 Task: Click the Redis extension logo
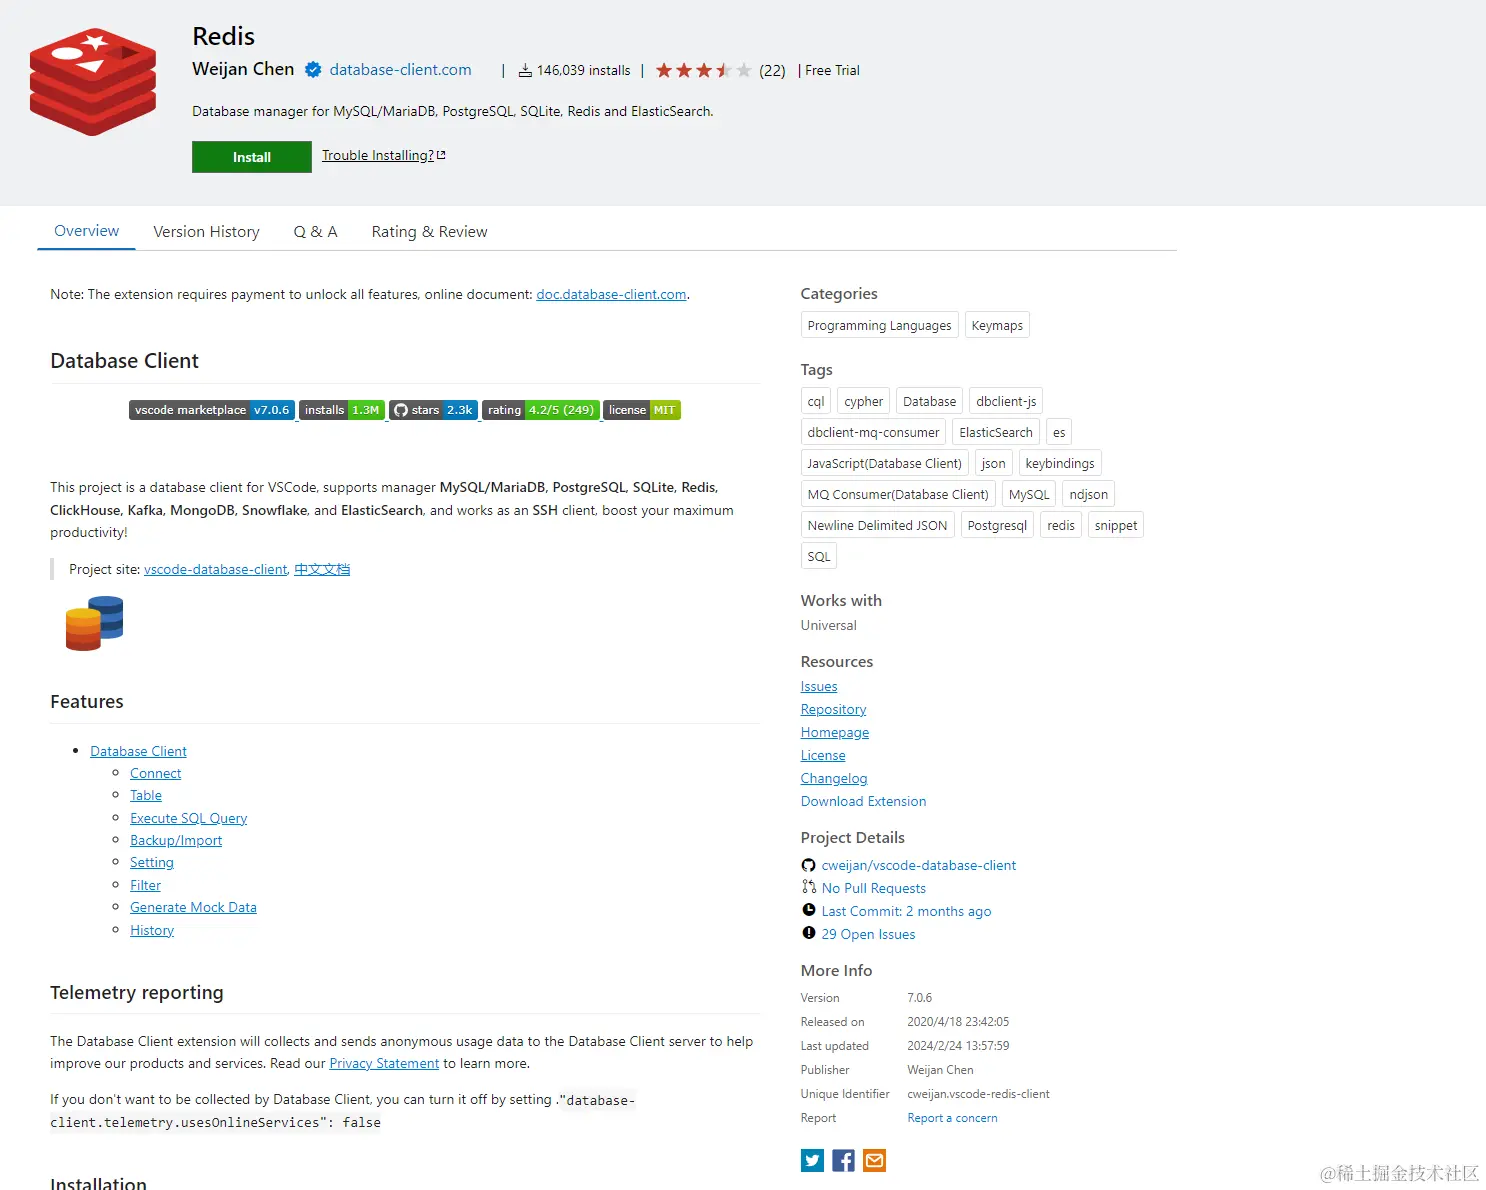click(93, 82)
